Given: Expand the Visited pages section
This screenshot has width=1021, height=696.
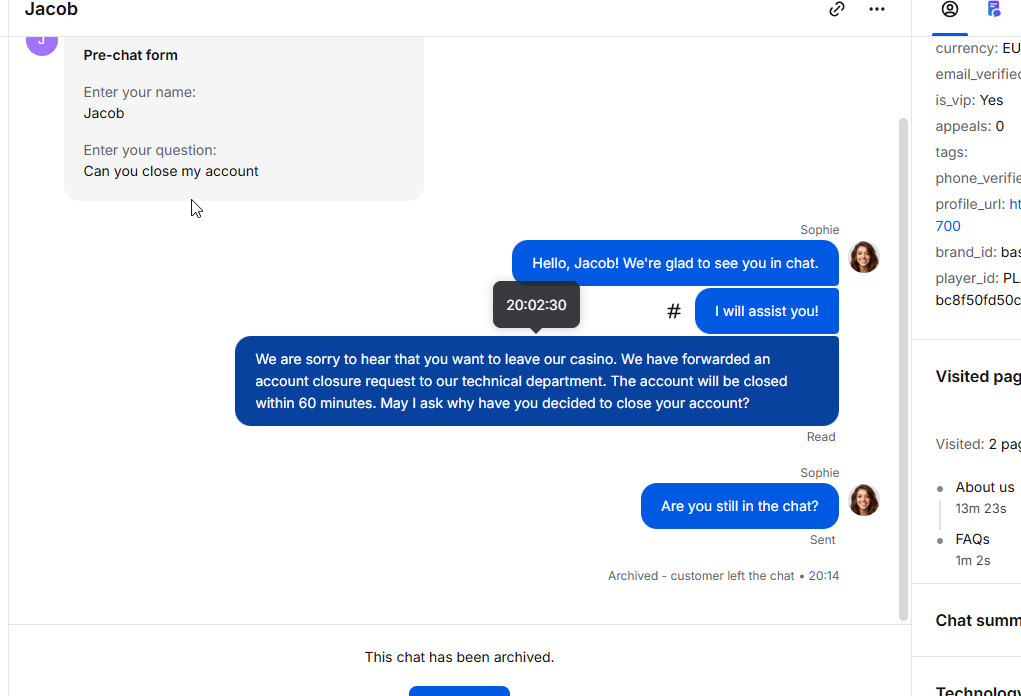Looking at the screenshot, I should pos(978,376).
